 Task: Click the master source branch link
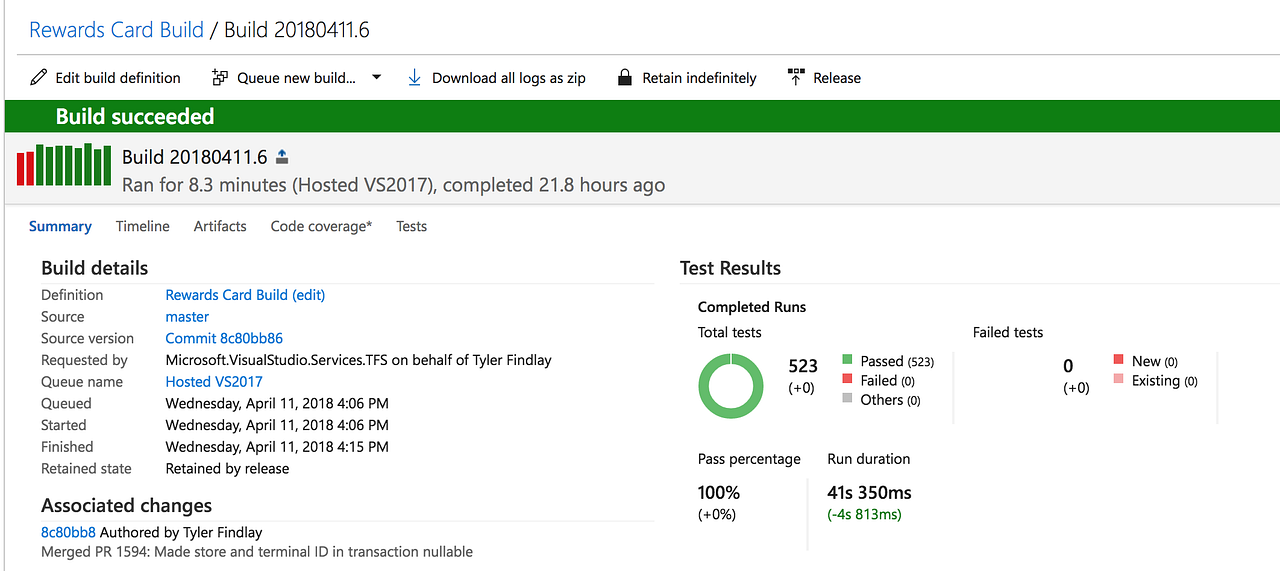point(187,317)
